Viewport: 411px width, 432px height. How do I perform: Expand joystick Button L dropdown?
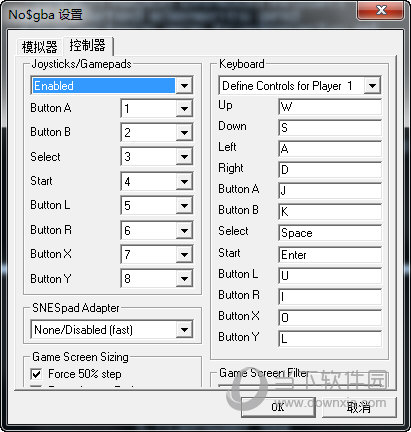[157, 205]
